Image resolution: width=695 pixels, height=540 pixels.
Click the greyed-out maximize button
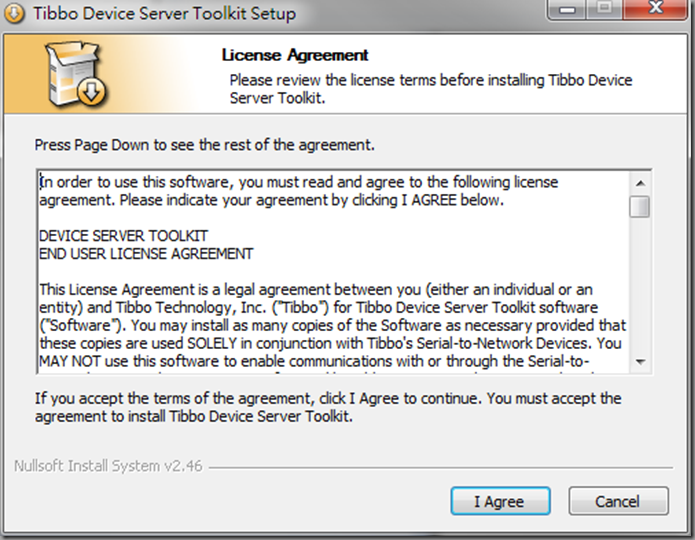tap(605, 9)
